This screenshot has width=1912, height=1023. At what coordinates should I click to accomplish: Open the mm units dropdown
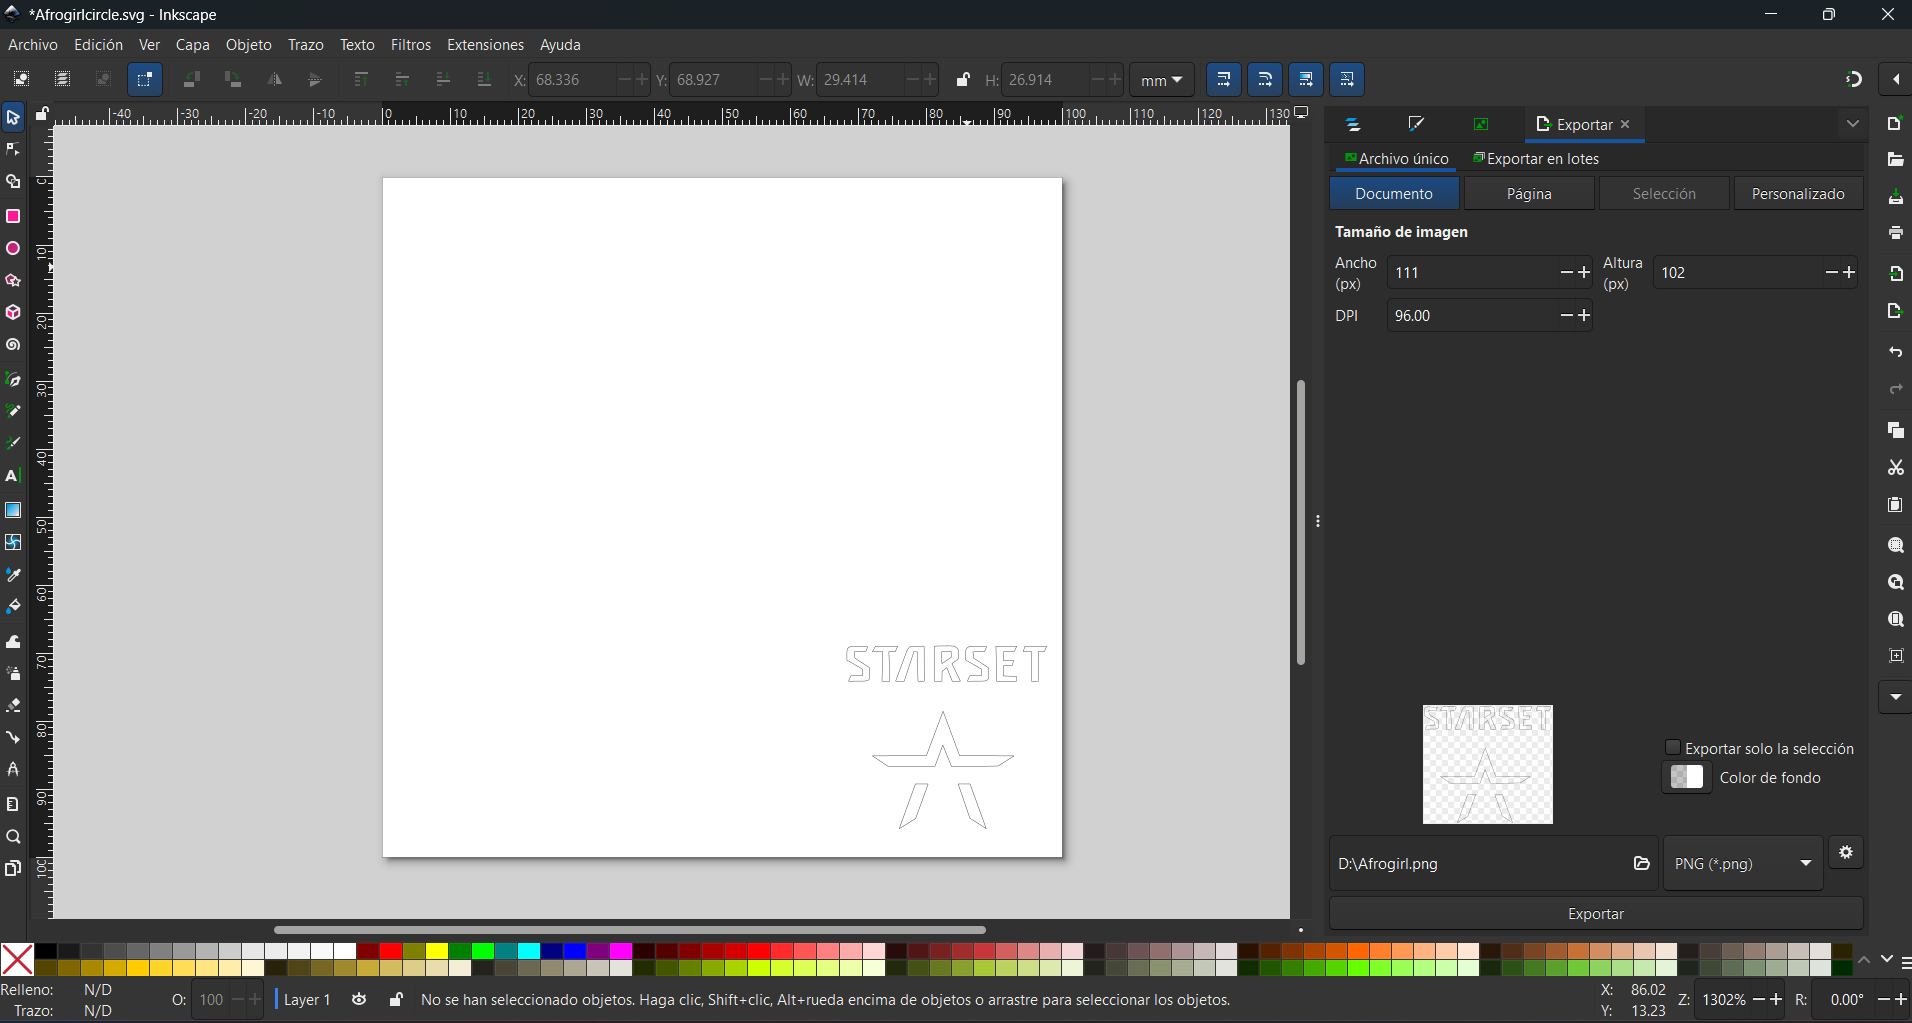[x=1162, y=80]
